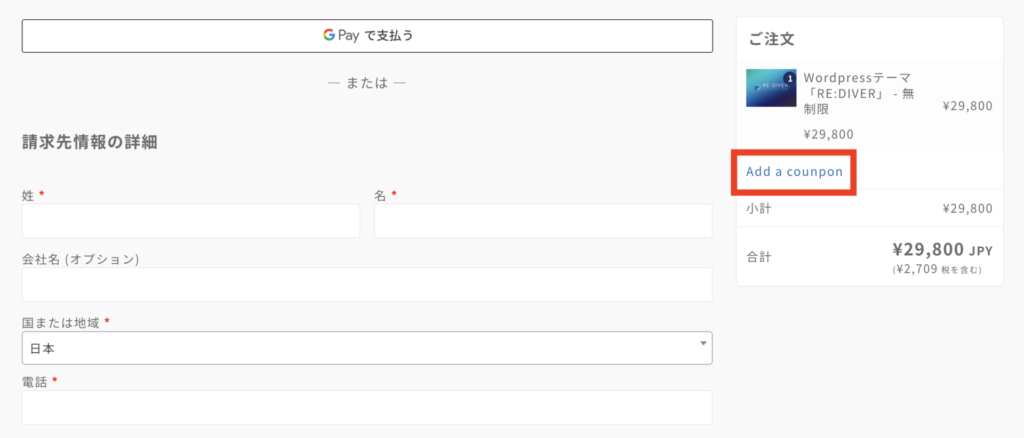Click the 請求先情報の詳細 section heading
This screenshot has height=438, width=1024.
point(89,142)
